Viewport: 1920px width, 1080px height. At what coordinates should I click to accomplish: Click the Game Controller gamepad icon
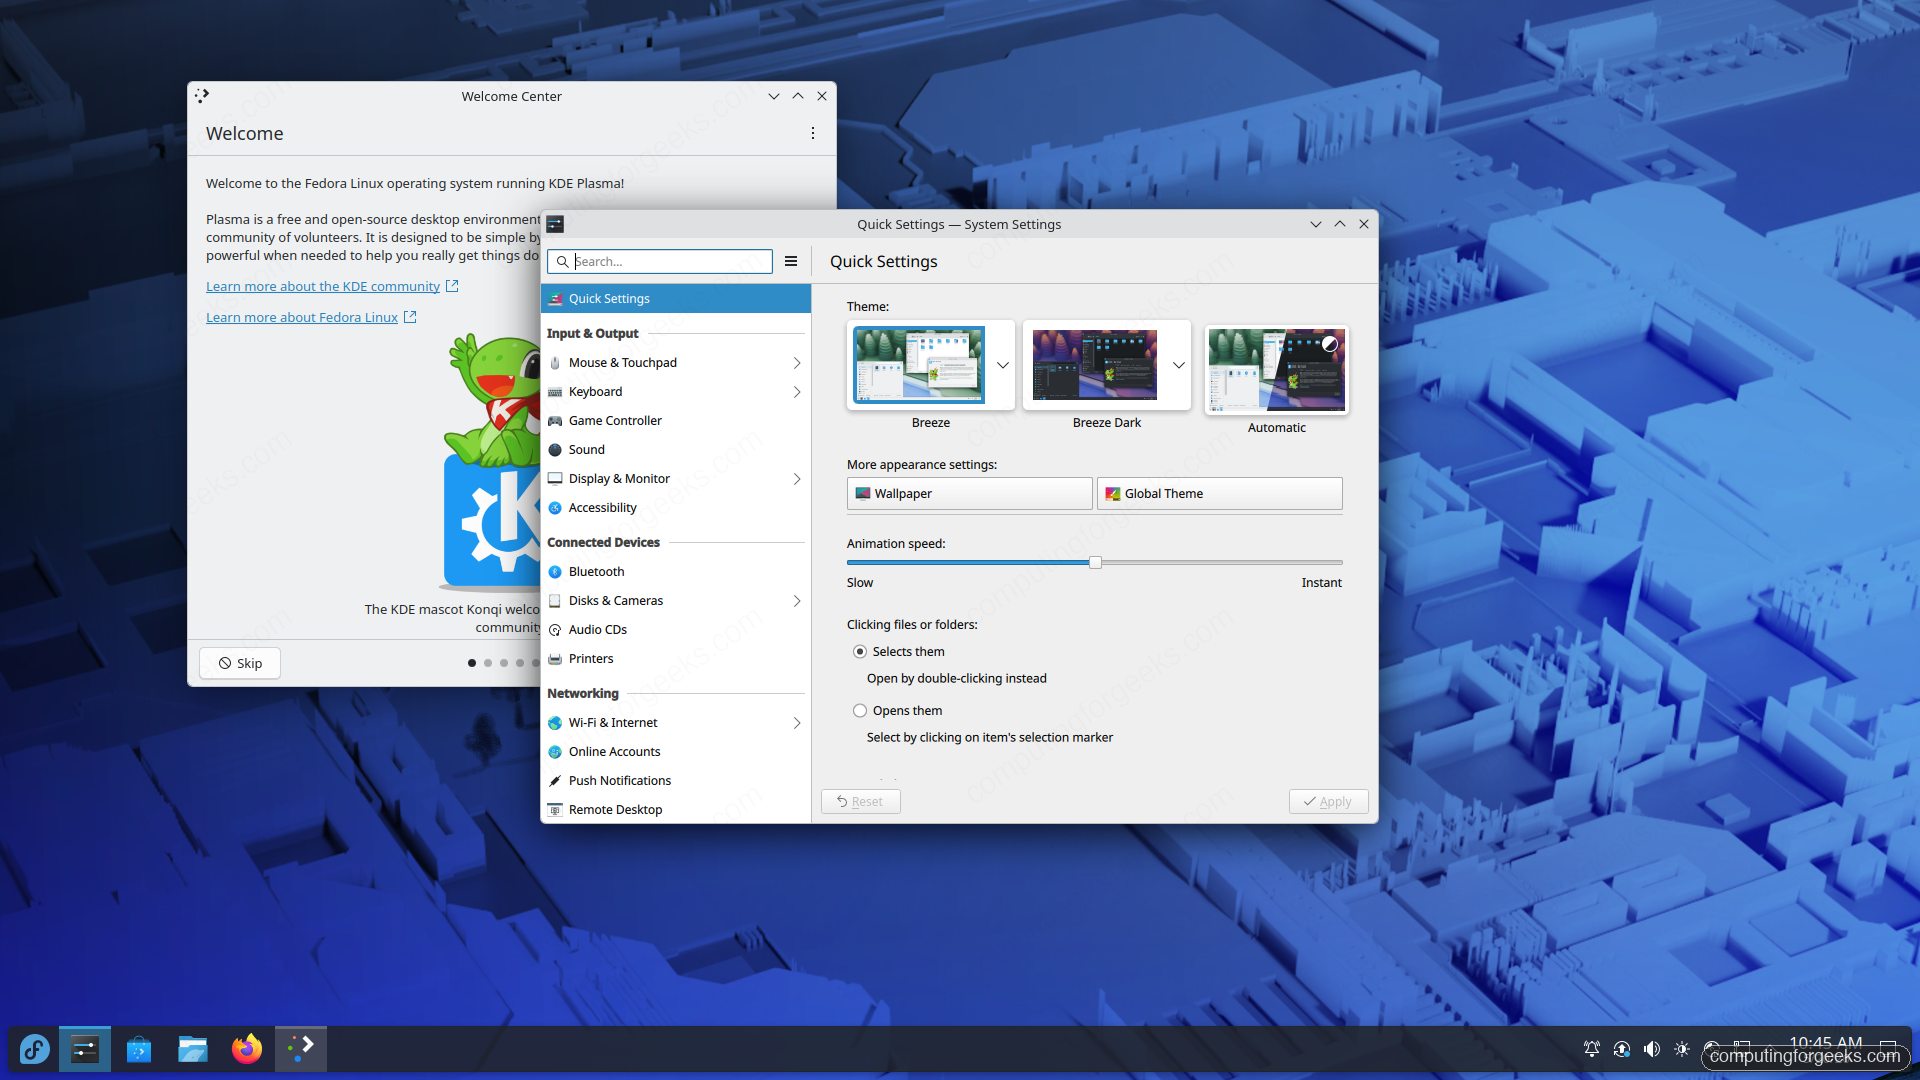tap(555, 421)
